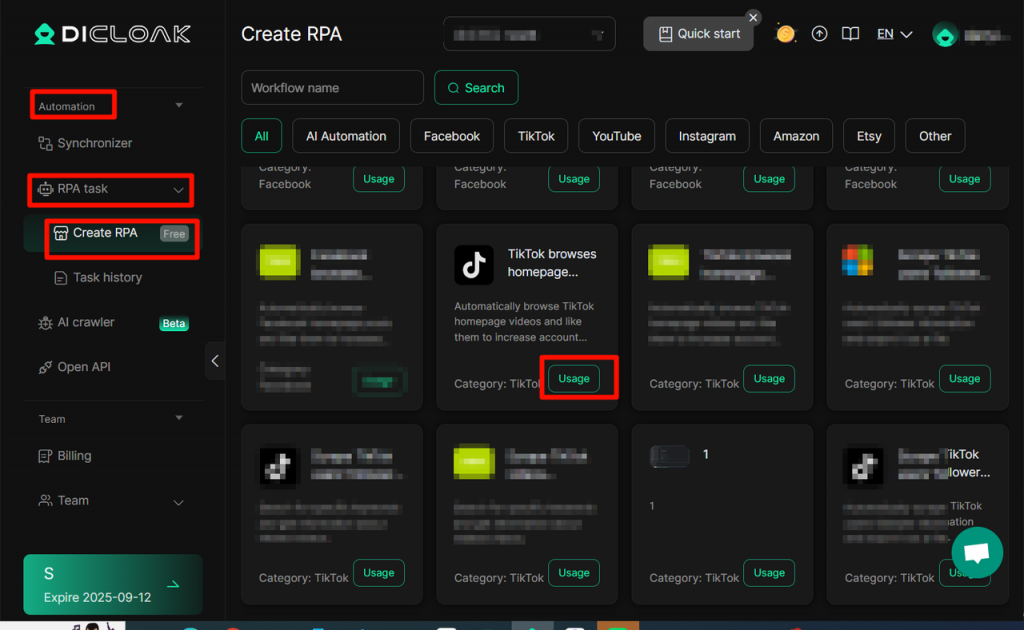Filter by YouTube category
The image size is (1024, 630).
(616, 136)
